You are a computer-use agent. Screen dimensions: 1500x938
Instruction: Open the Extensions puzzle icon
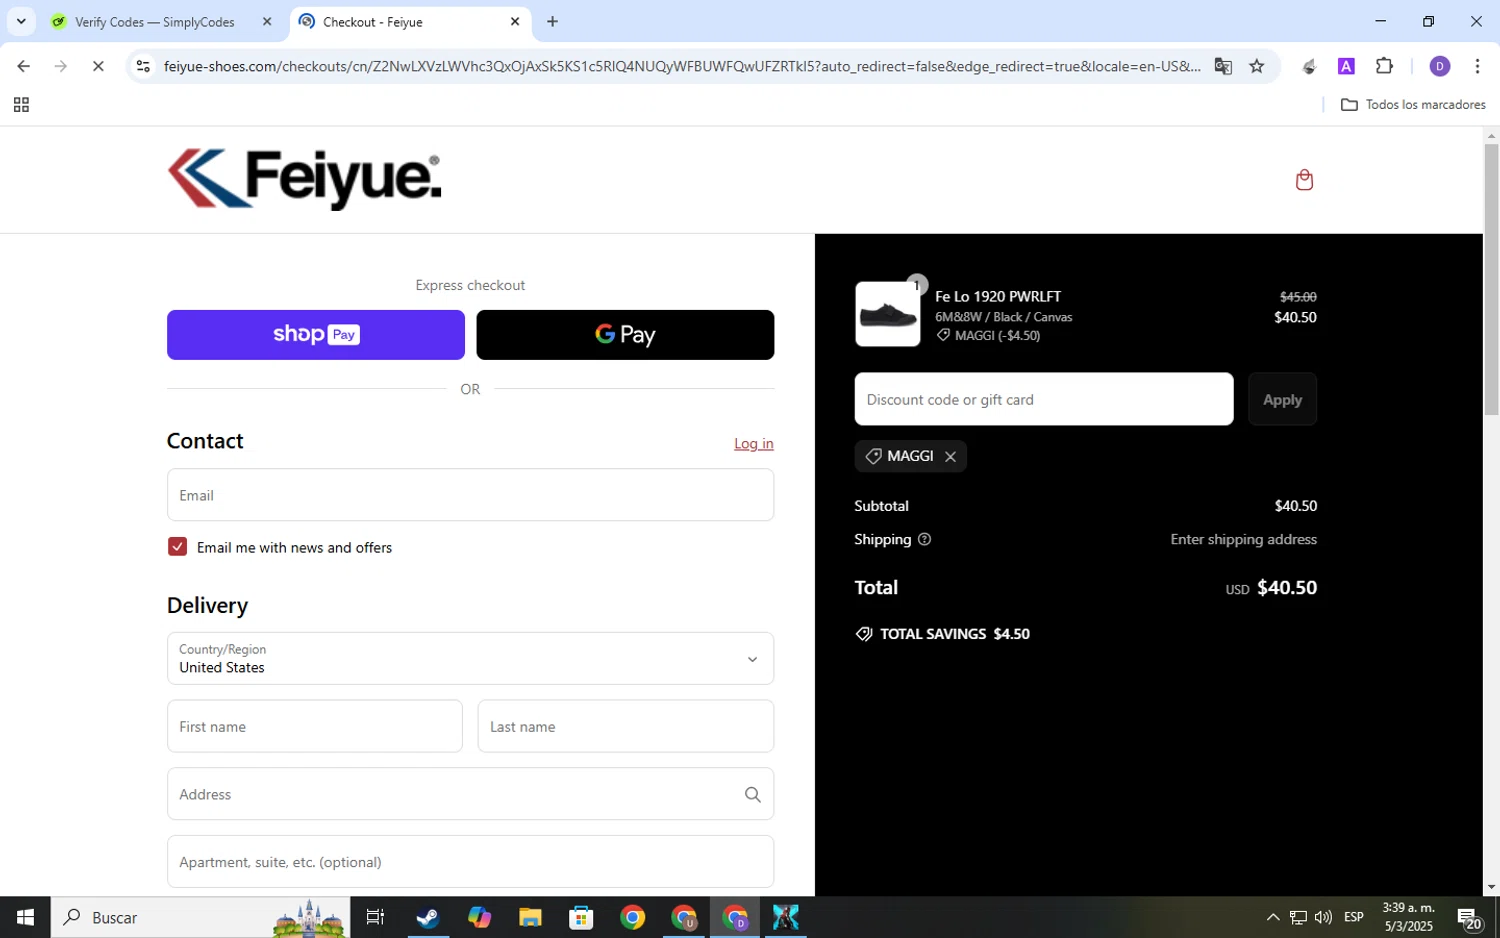(x=1384, y=66)
